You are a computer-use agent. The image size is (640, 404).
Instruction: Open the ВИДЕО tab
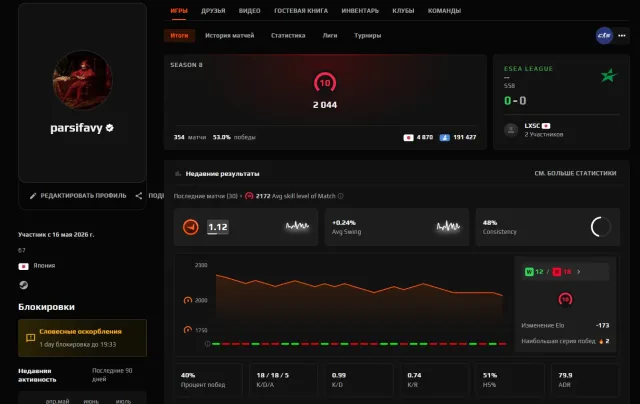point(249,11)
